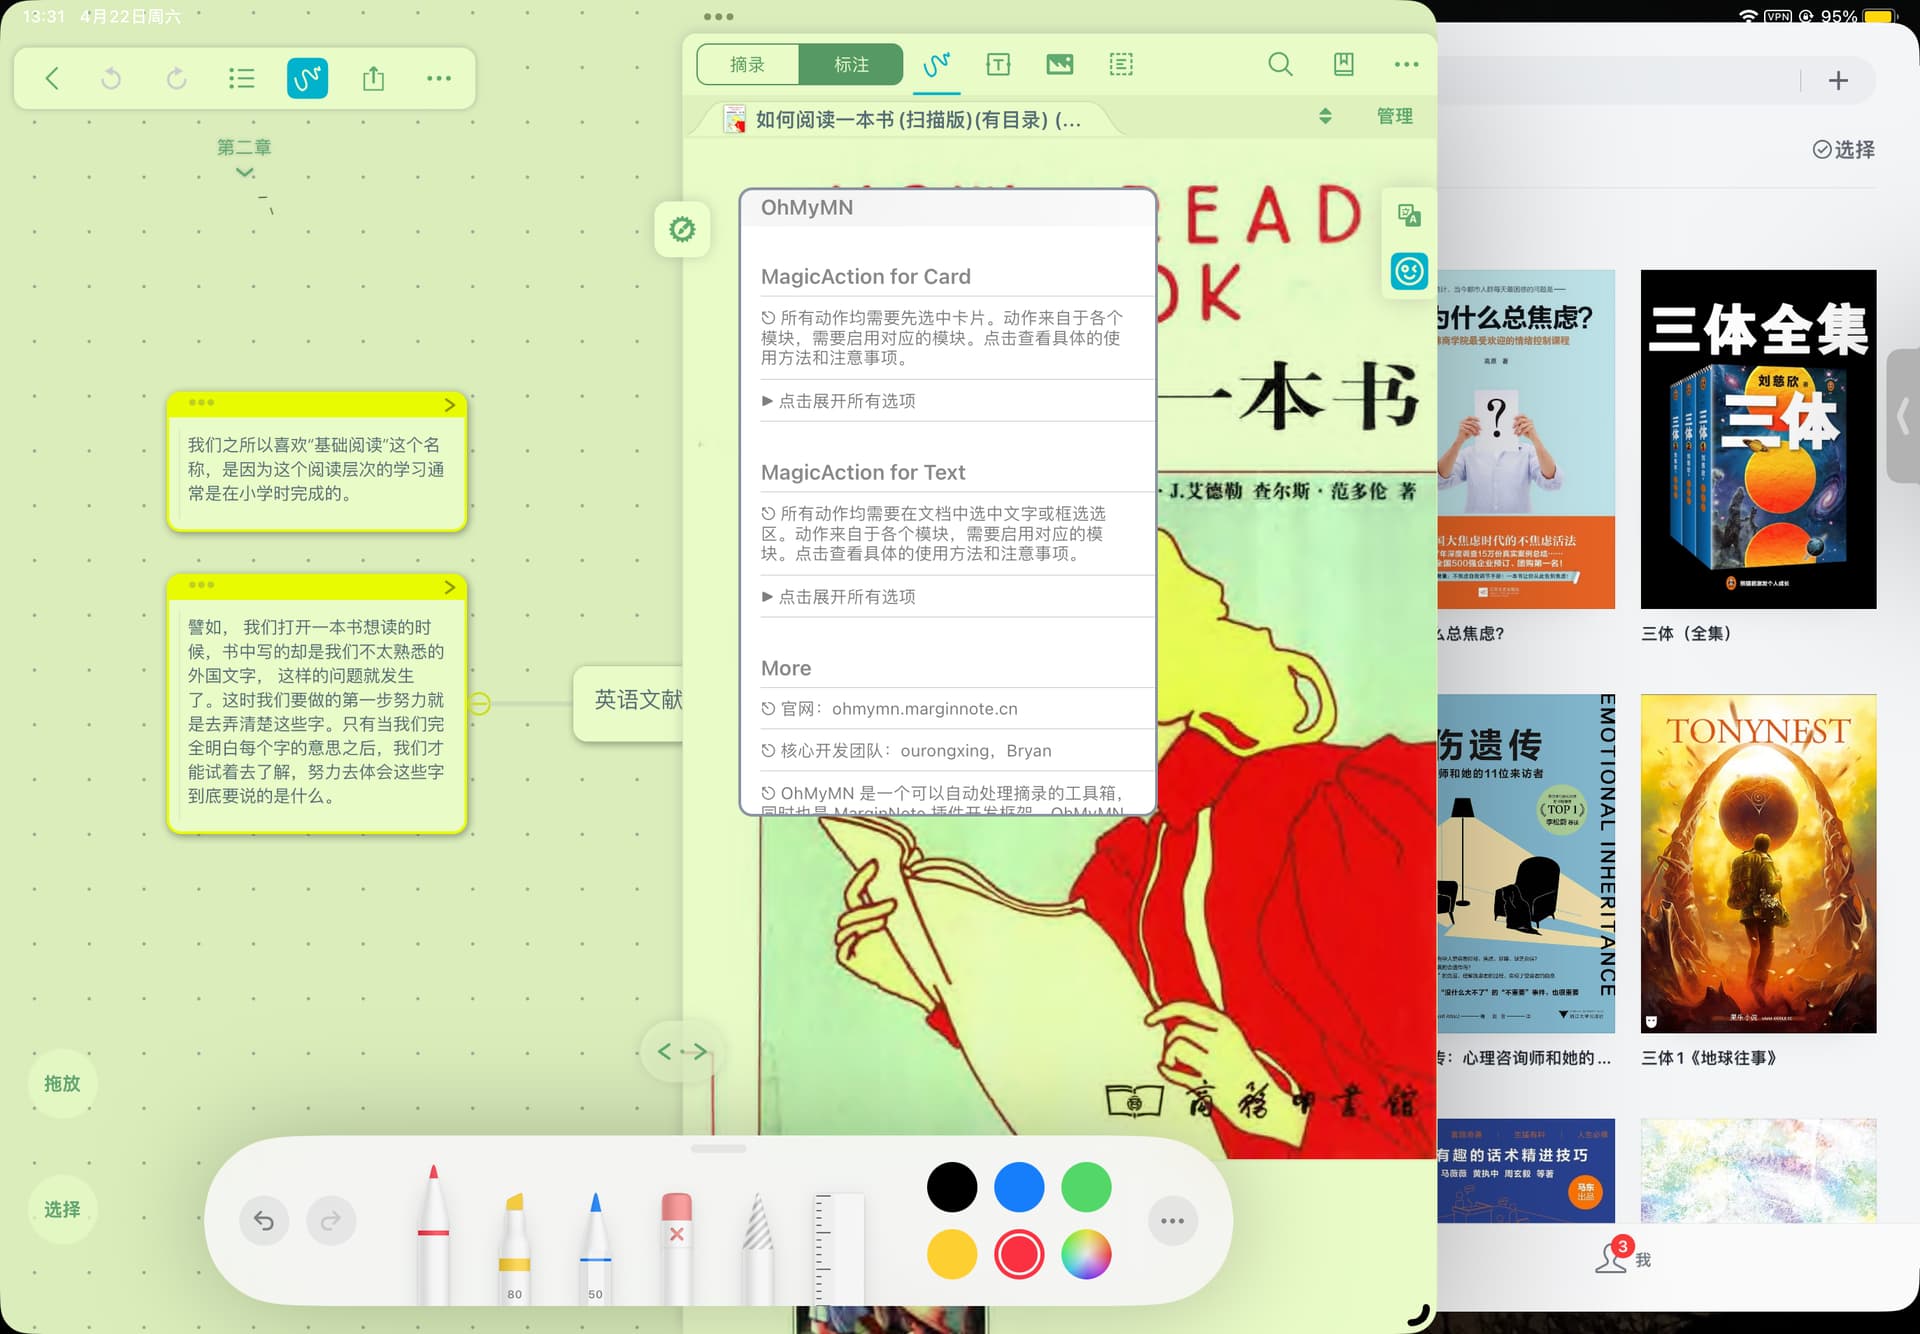Viewport: 1920px width, 1334px height.
Task: Tap the 核心开发团队 entry
Action: 957,751
